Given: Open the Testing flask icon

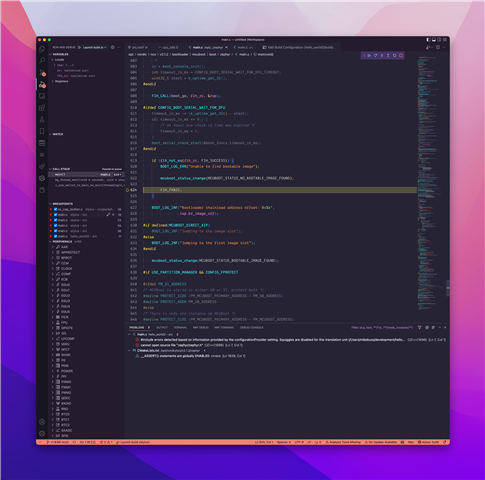Looking at the screenshot, I should tap(42, 119).
